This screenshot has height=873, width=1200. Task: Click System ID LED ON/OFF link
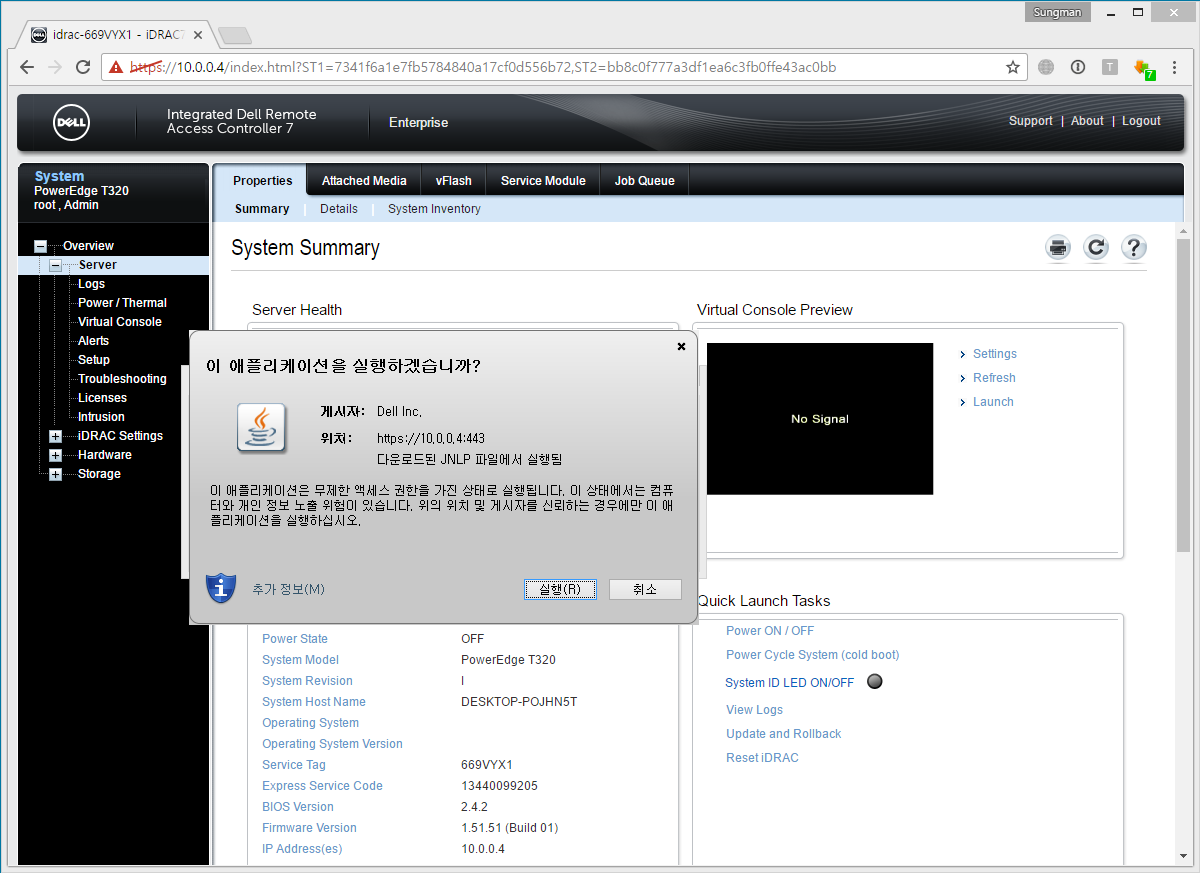790,683
